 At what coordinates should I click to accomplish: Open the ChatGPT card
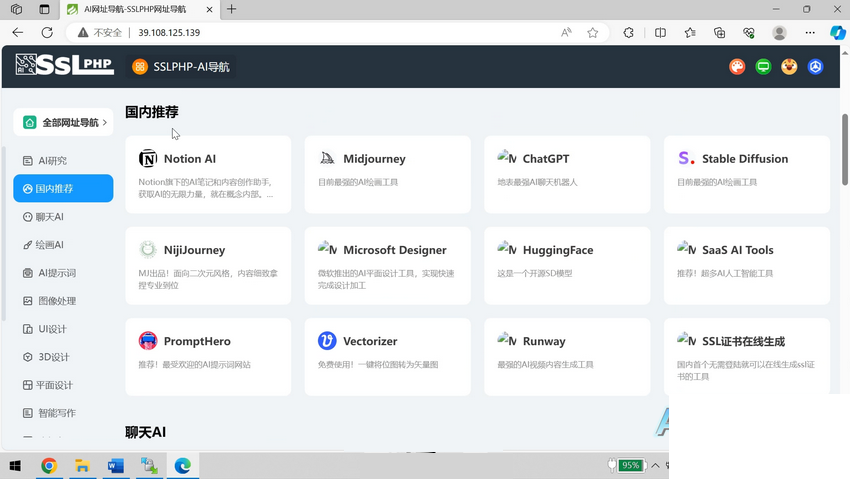[567, 174]
